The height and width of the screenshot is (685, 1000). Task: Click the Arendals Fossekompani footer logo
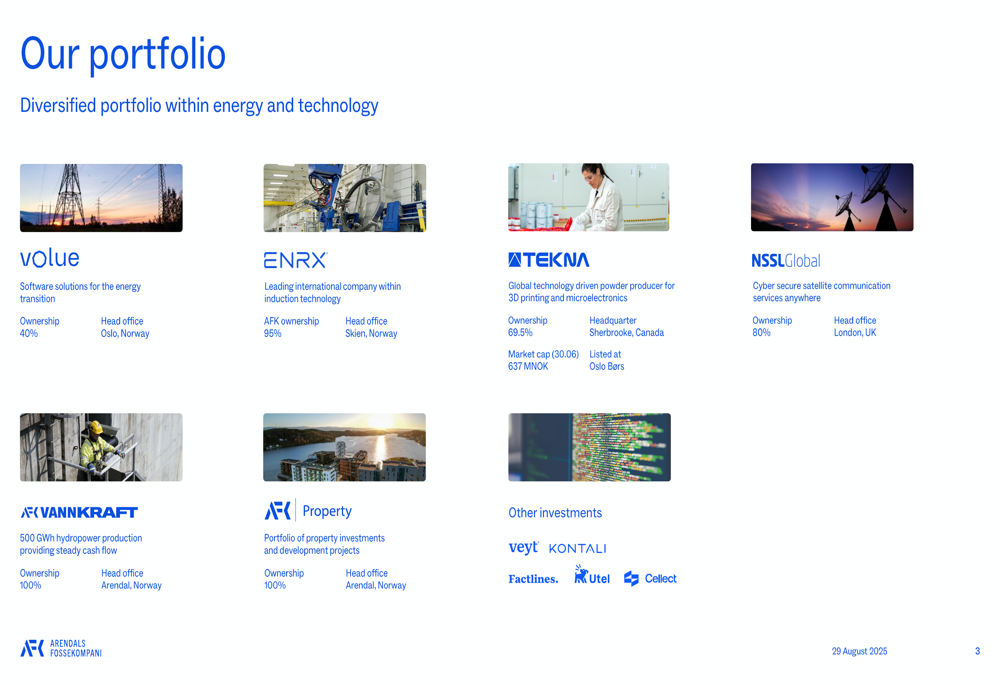(61, 648)
